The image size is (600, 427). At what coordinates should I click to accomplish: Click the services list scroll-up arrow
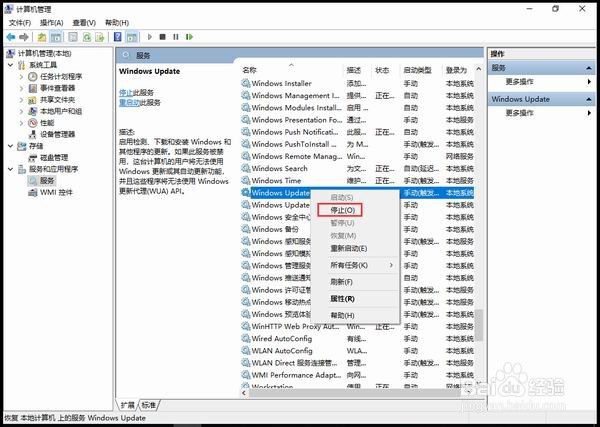[479, 69]
